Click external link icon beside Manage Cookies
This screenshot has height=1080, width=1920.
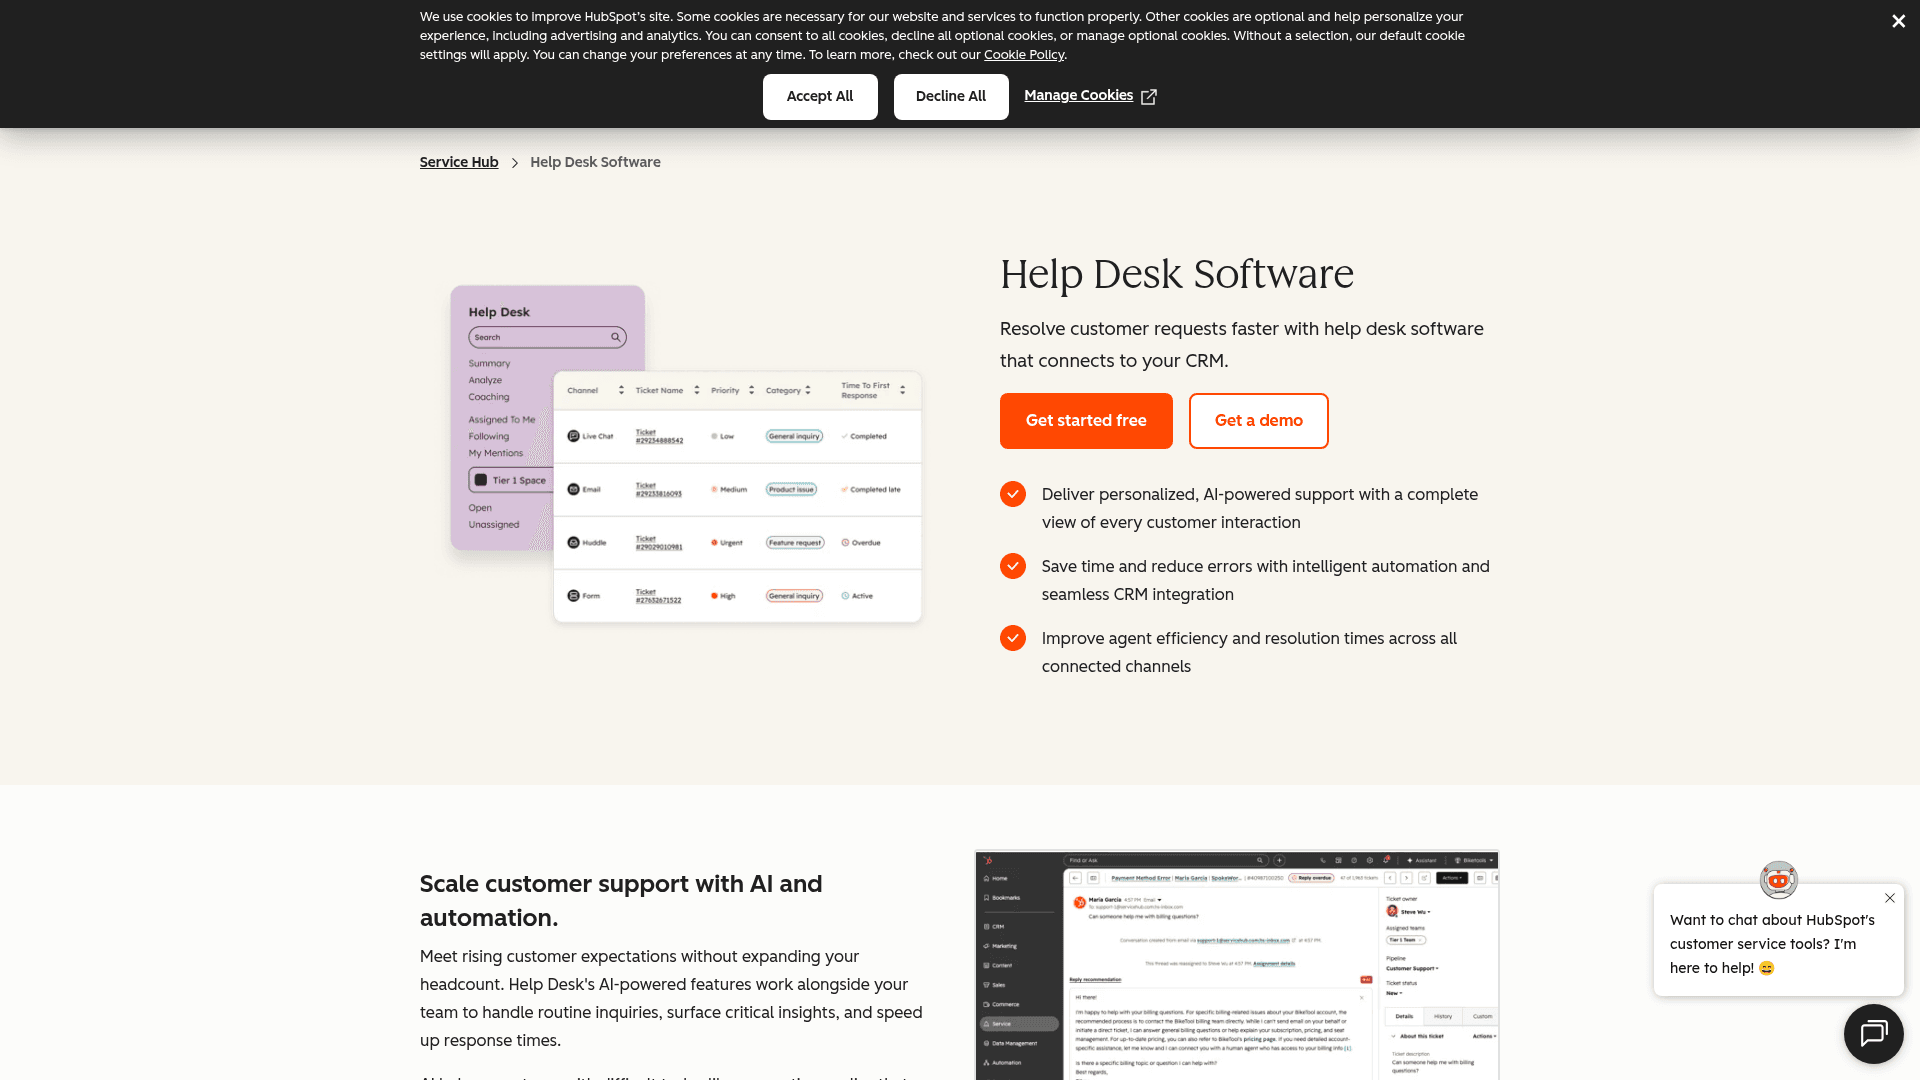coord(1149,96)
